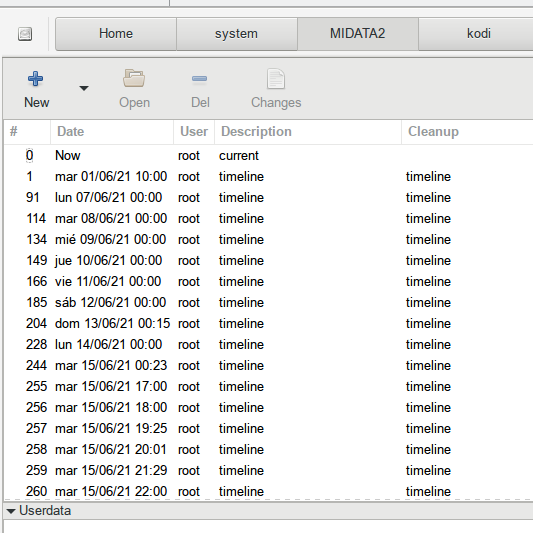The image size is (533, 533).
Task: Select snapshot 149 dated jue 10/06/21
Action: pos(269,261)
